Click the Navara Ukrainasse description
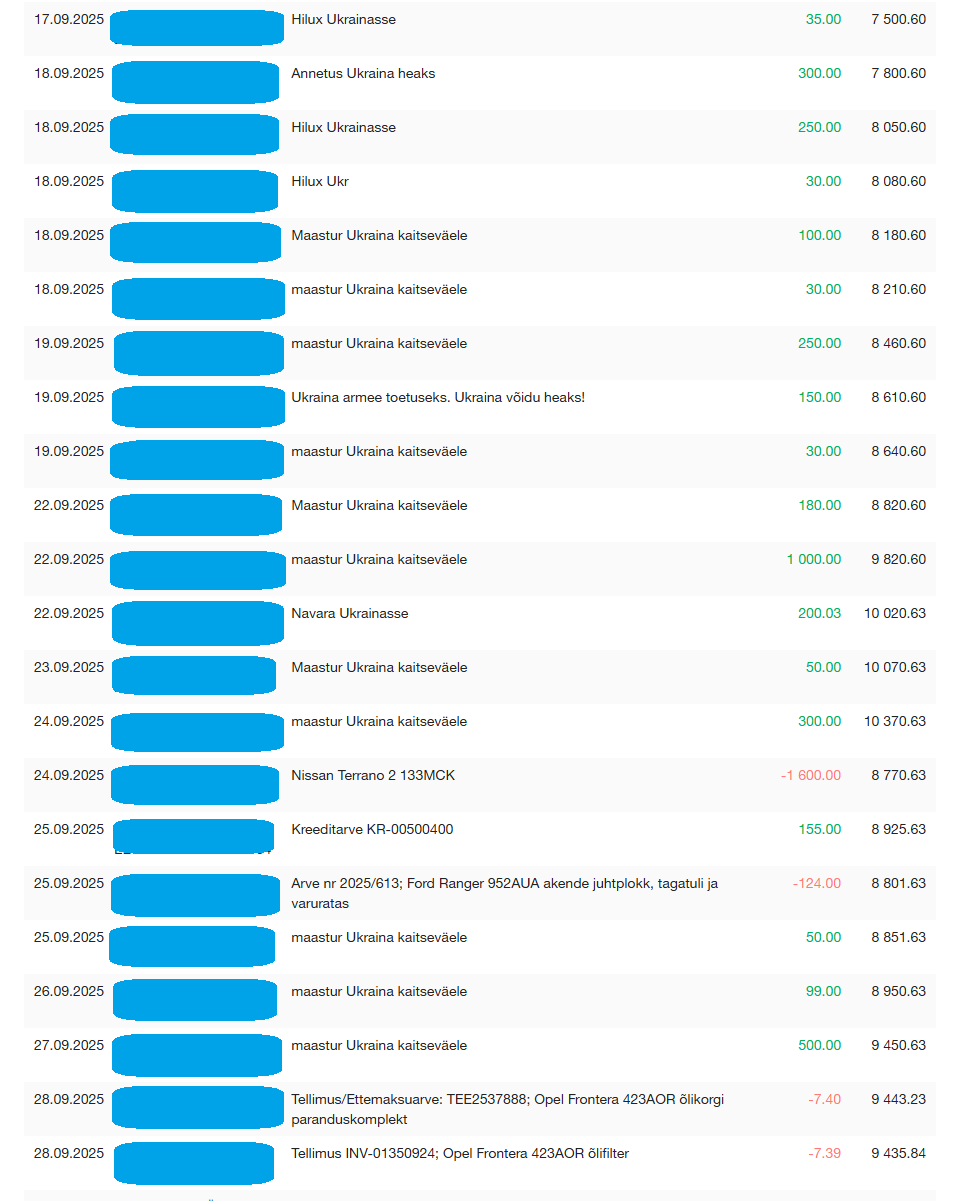Image resolution: width=955 pixels, height=1201 pixels. 349,613
